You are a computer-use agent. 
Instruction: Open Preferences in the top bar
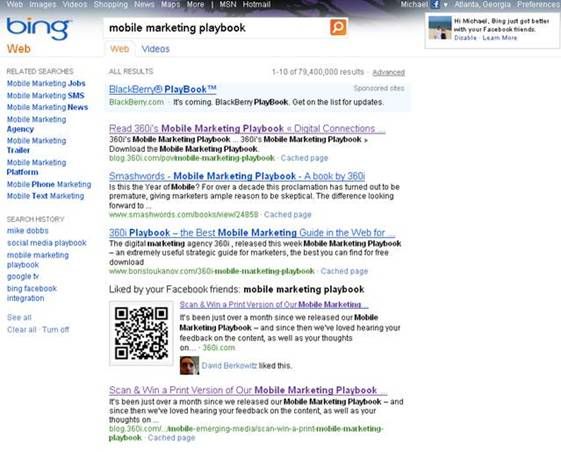pos(538,4)
